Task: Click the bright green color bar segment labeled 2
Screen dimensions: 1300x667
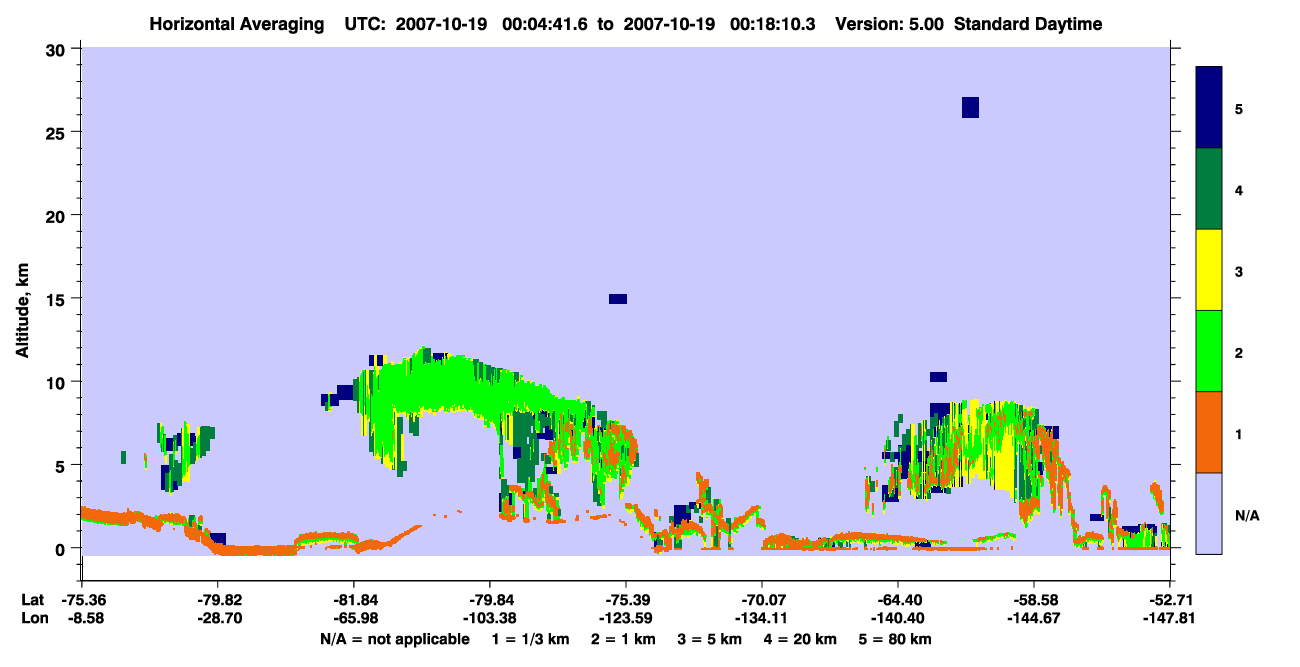Action: tap(1209, 351)
